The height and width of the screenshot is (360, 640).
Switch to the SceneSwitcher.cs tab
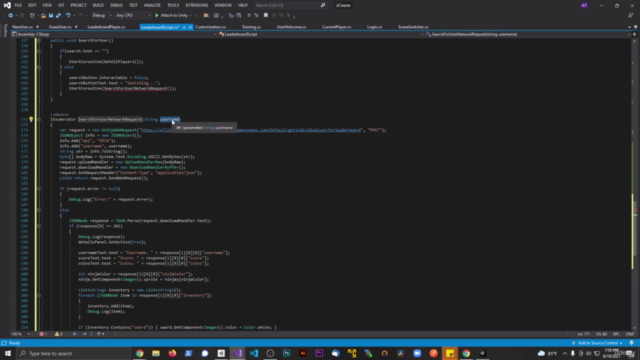(413, 27)
